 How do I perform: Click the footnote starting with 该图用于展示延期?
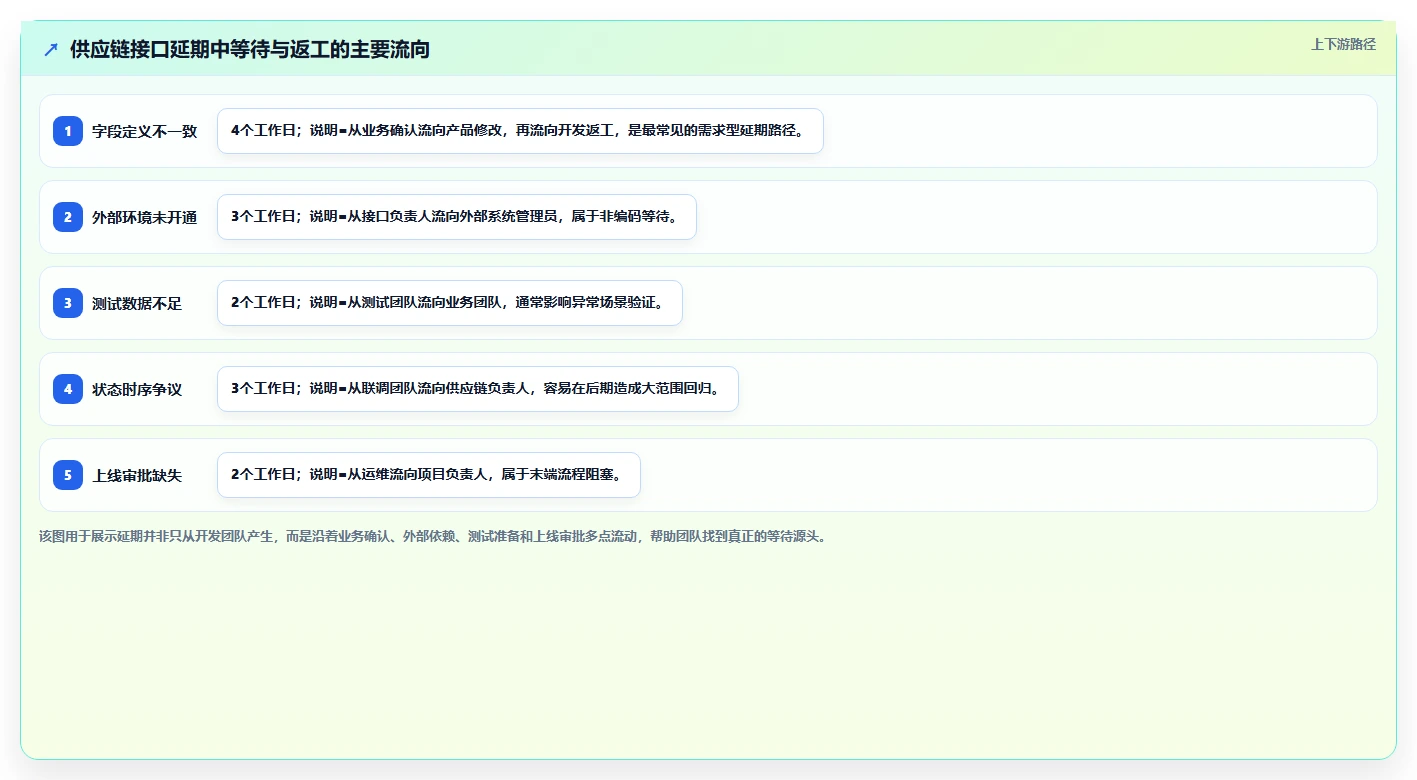coord(433,536)
